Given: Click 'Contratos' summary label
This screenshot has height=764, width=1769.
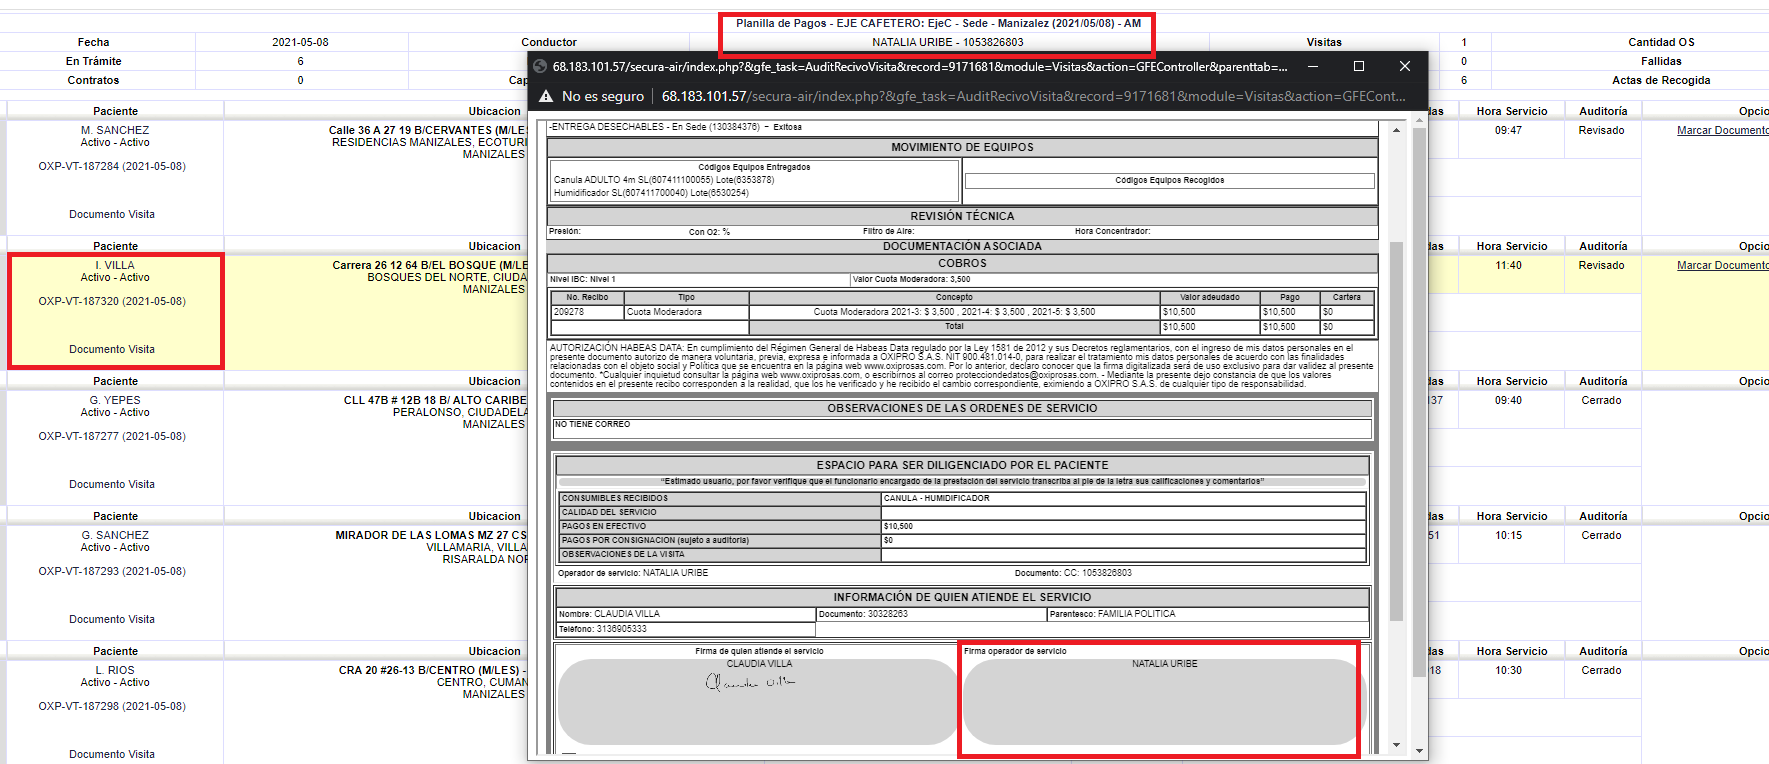Looking at the screenshot, I should click(93, 80).
